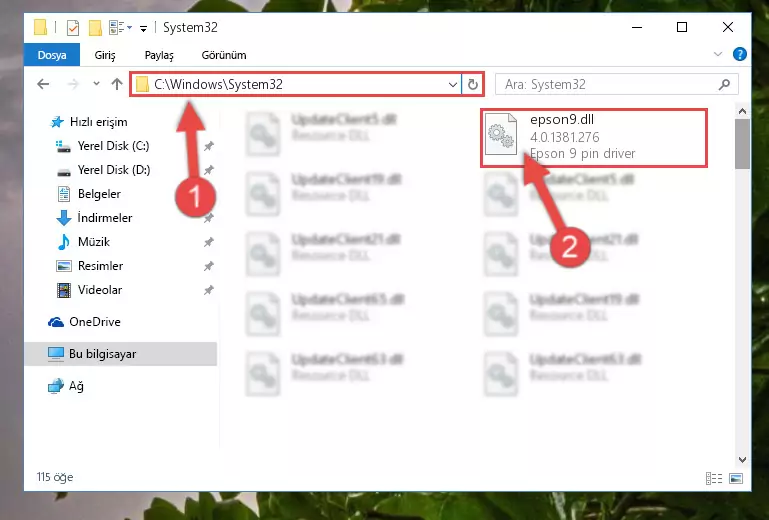Open the Müzik folder

[x=94, y=242]
